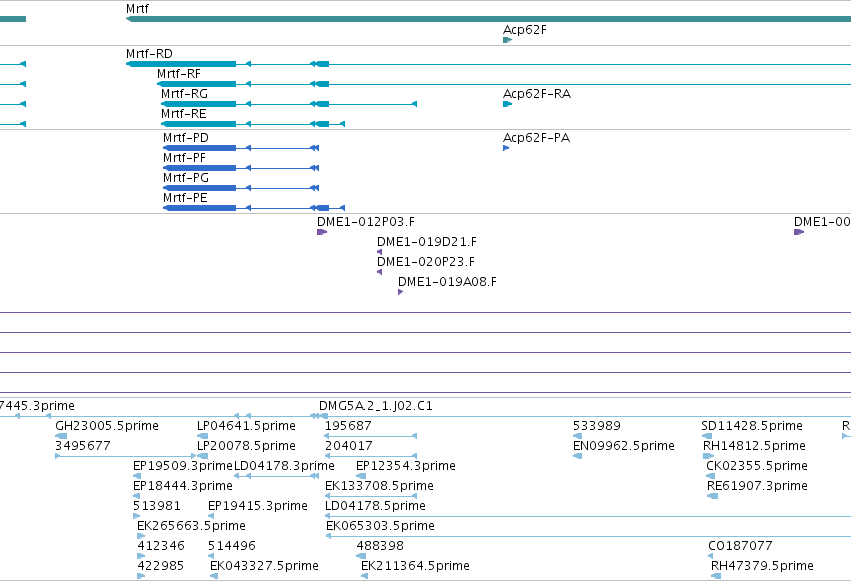Click the 412346 feature glyph

point(141,556)
